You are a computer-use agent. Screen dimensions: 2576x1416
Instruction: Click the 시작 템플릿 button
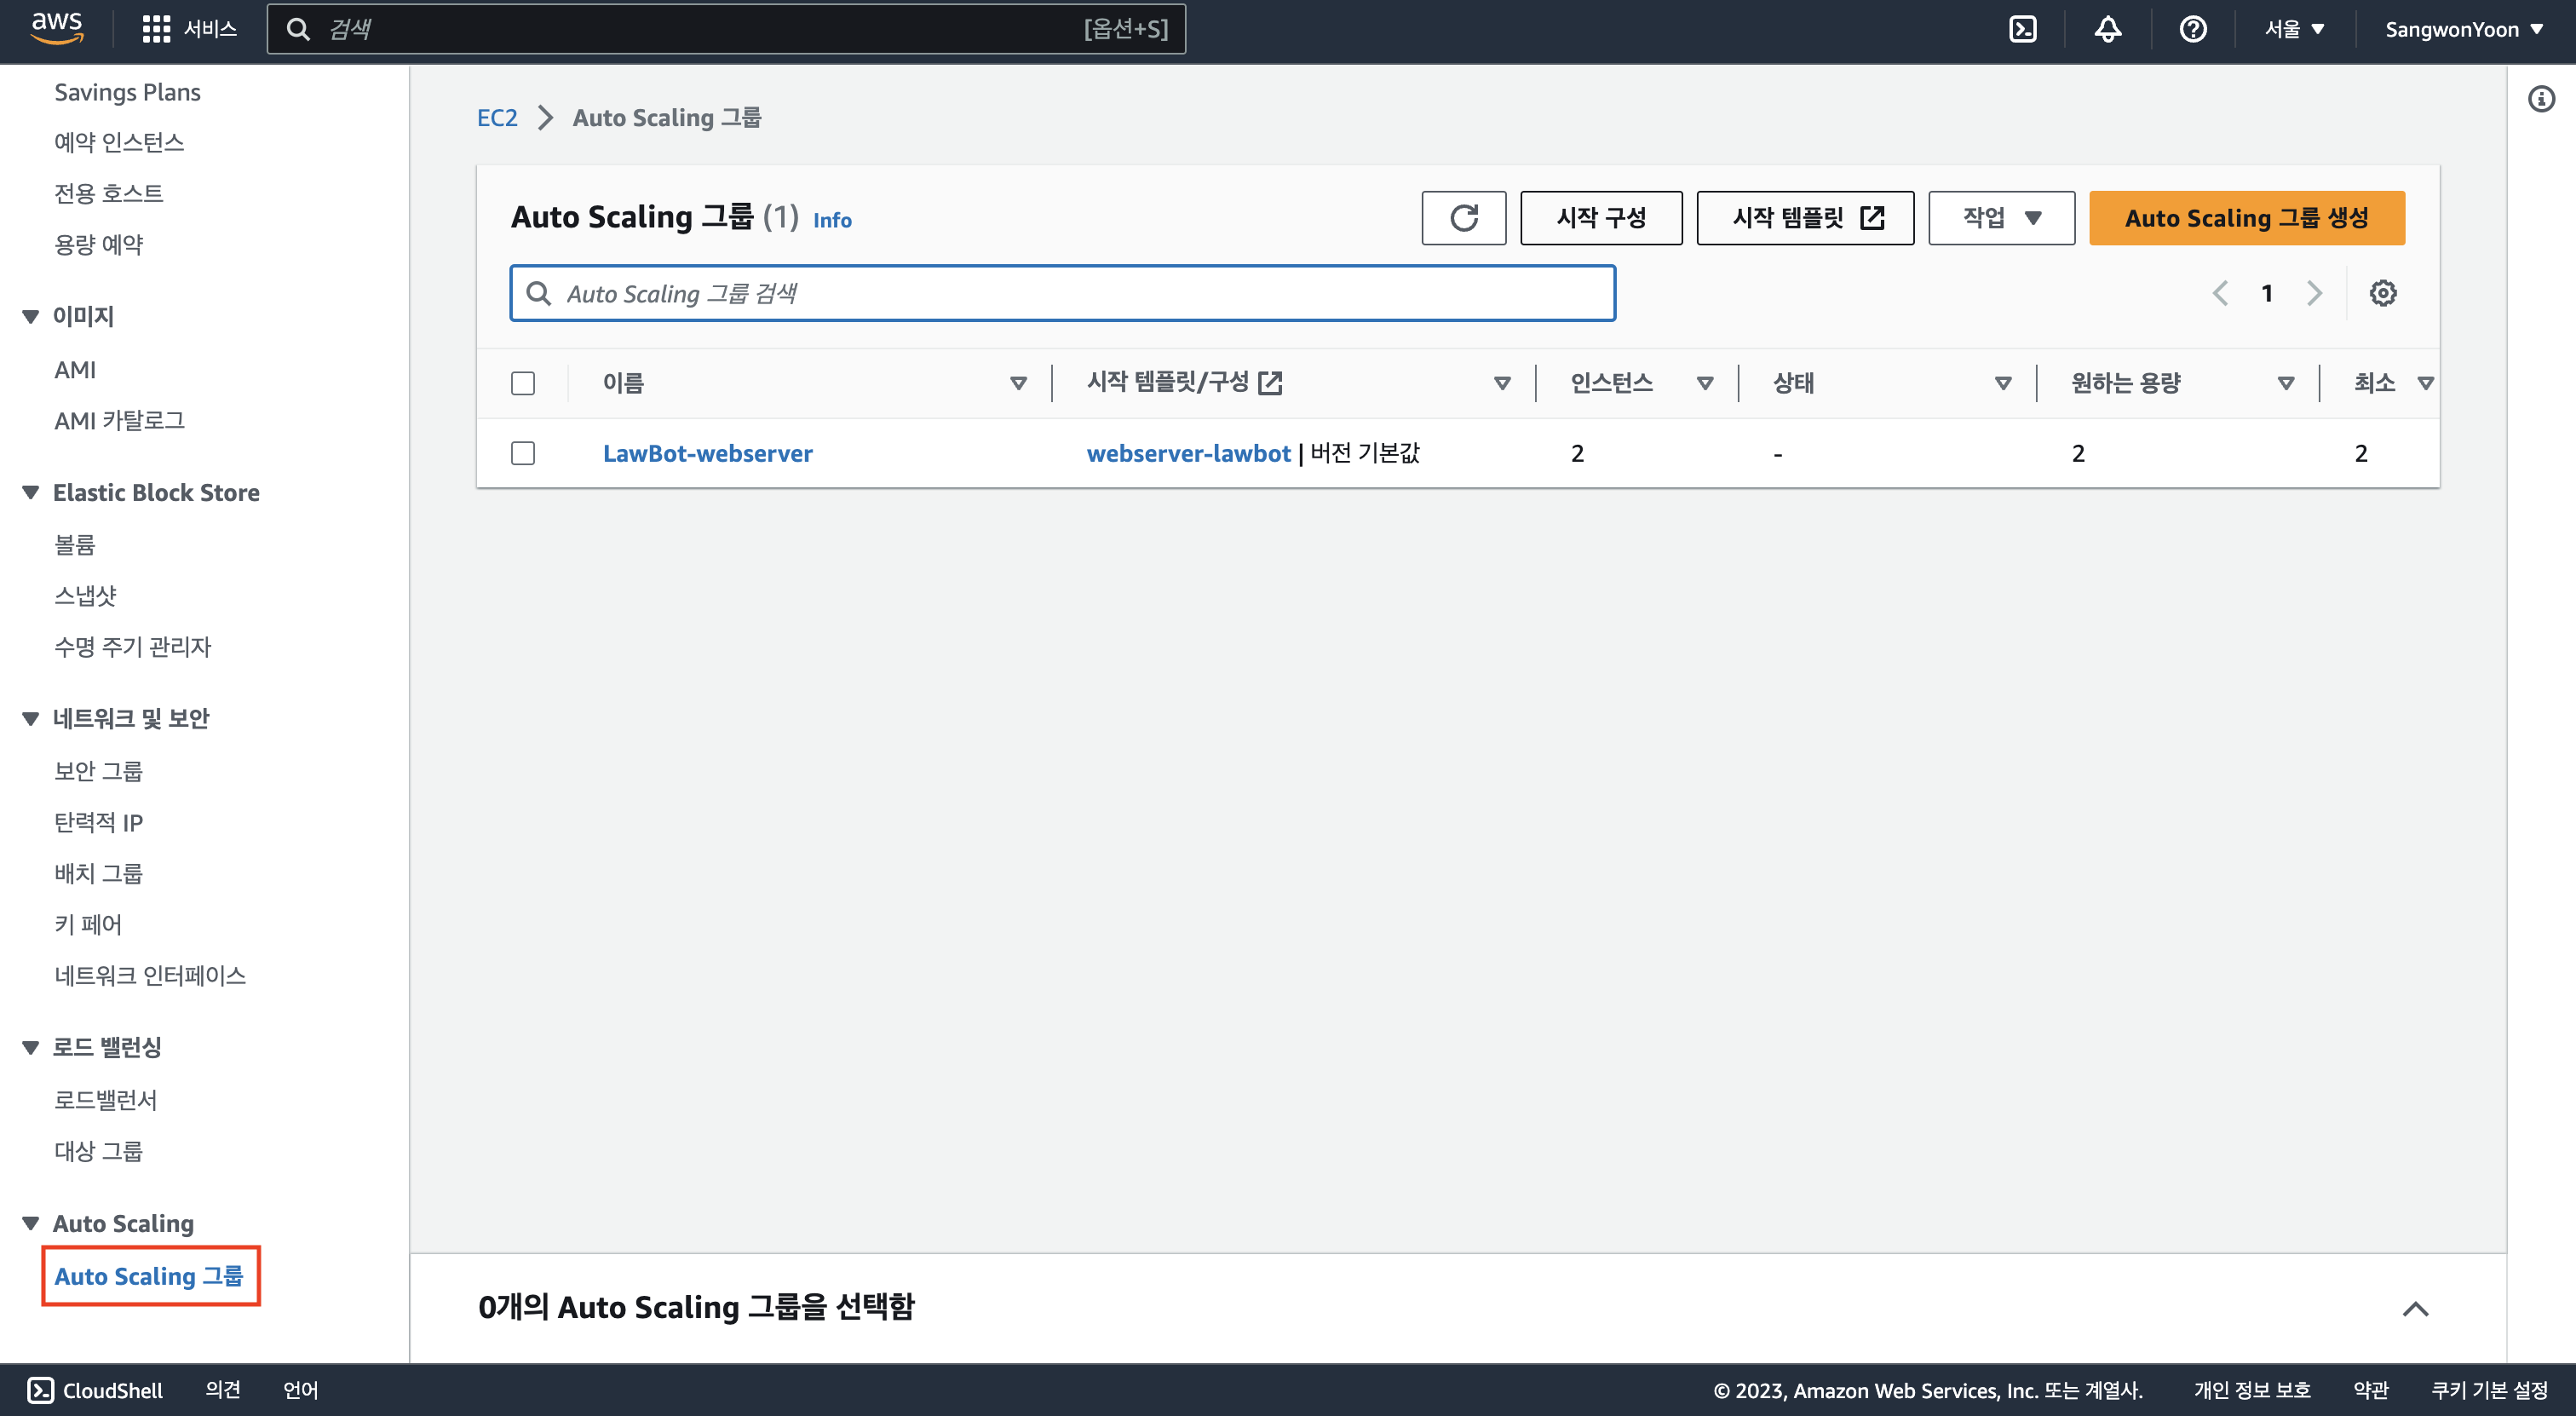point(1805,218)
